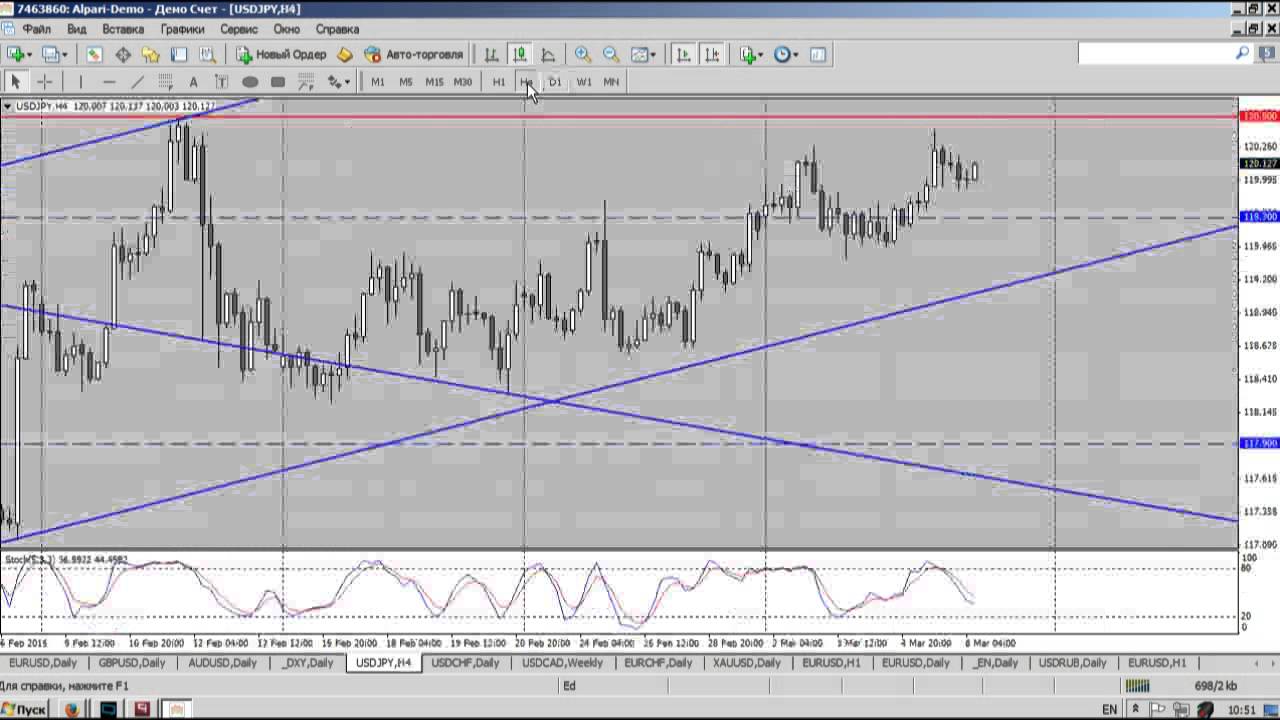The width and height of the screenshot is (1280, 720).
Task: Click the Новый Ордер button
Action: click(280, 55)
